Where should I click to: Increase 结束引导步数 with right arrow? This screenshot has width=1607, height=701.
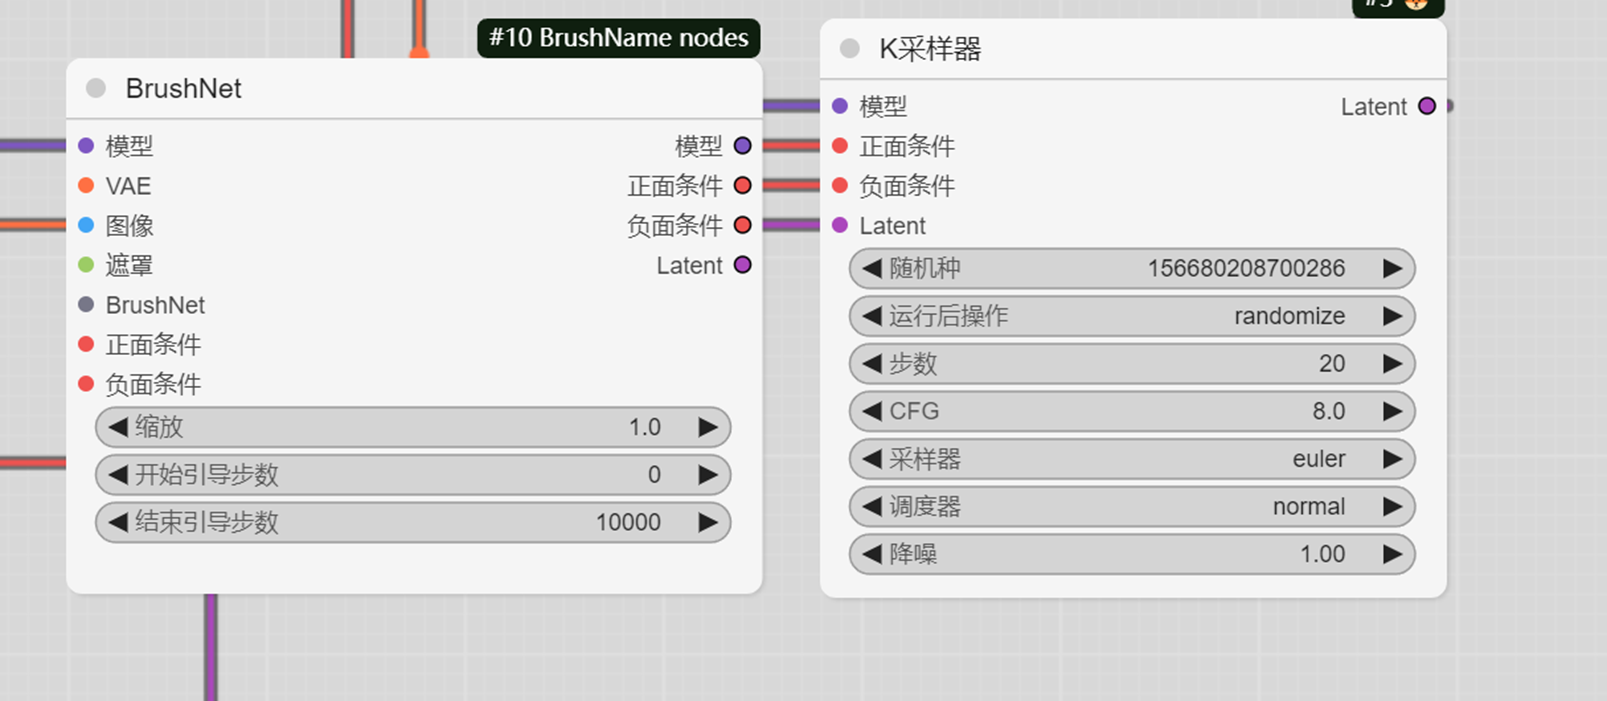click(708, 522)
